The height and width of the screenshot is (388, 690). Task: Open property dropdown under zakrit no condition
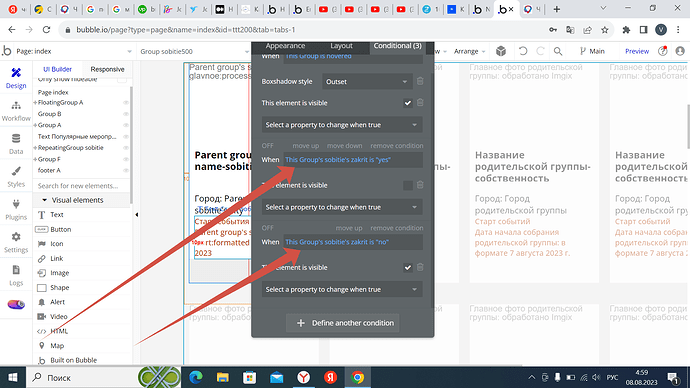(x=342, y=289)
